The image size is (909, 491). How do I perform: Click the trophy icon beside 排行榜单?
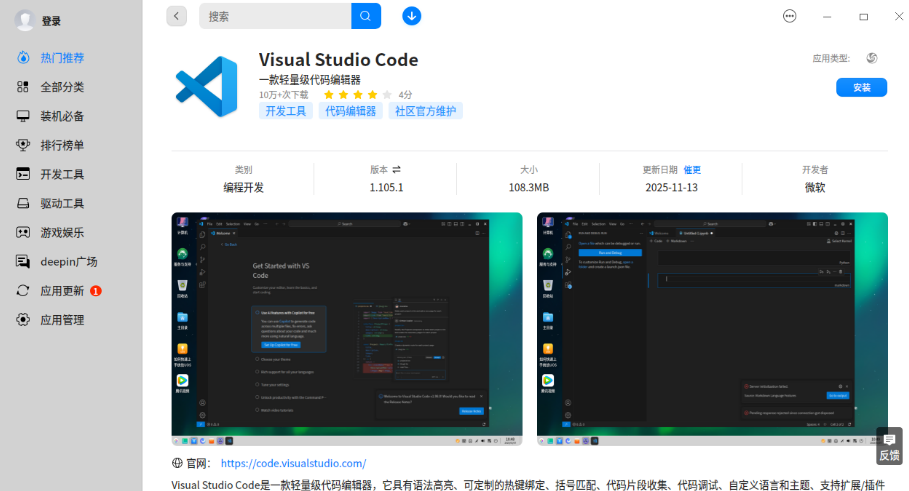pyautogui.click(x=23, y=145)
